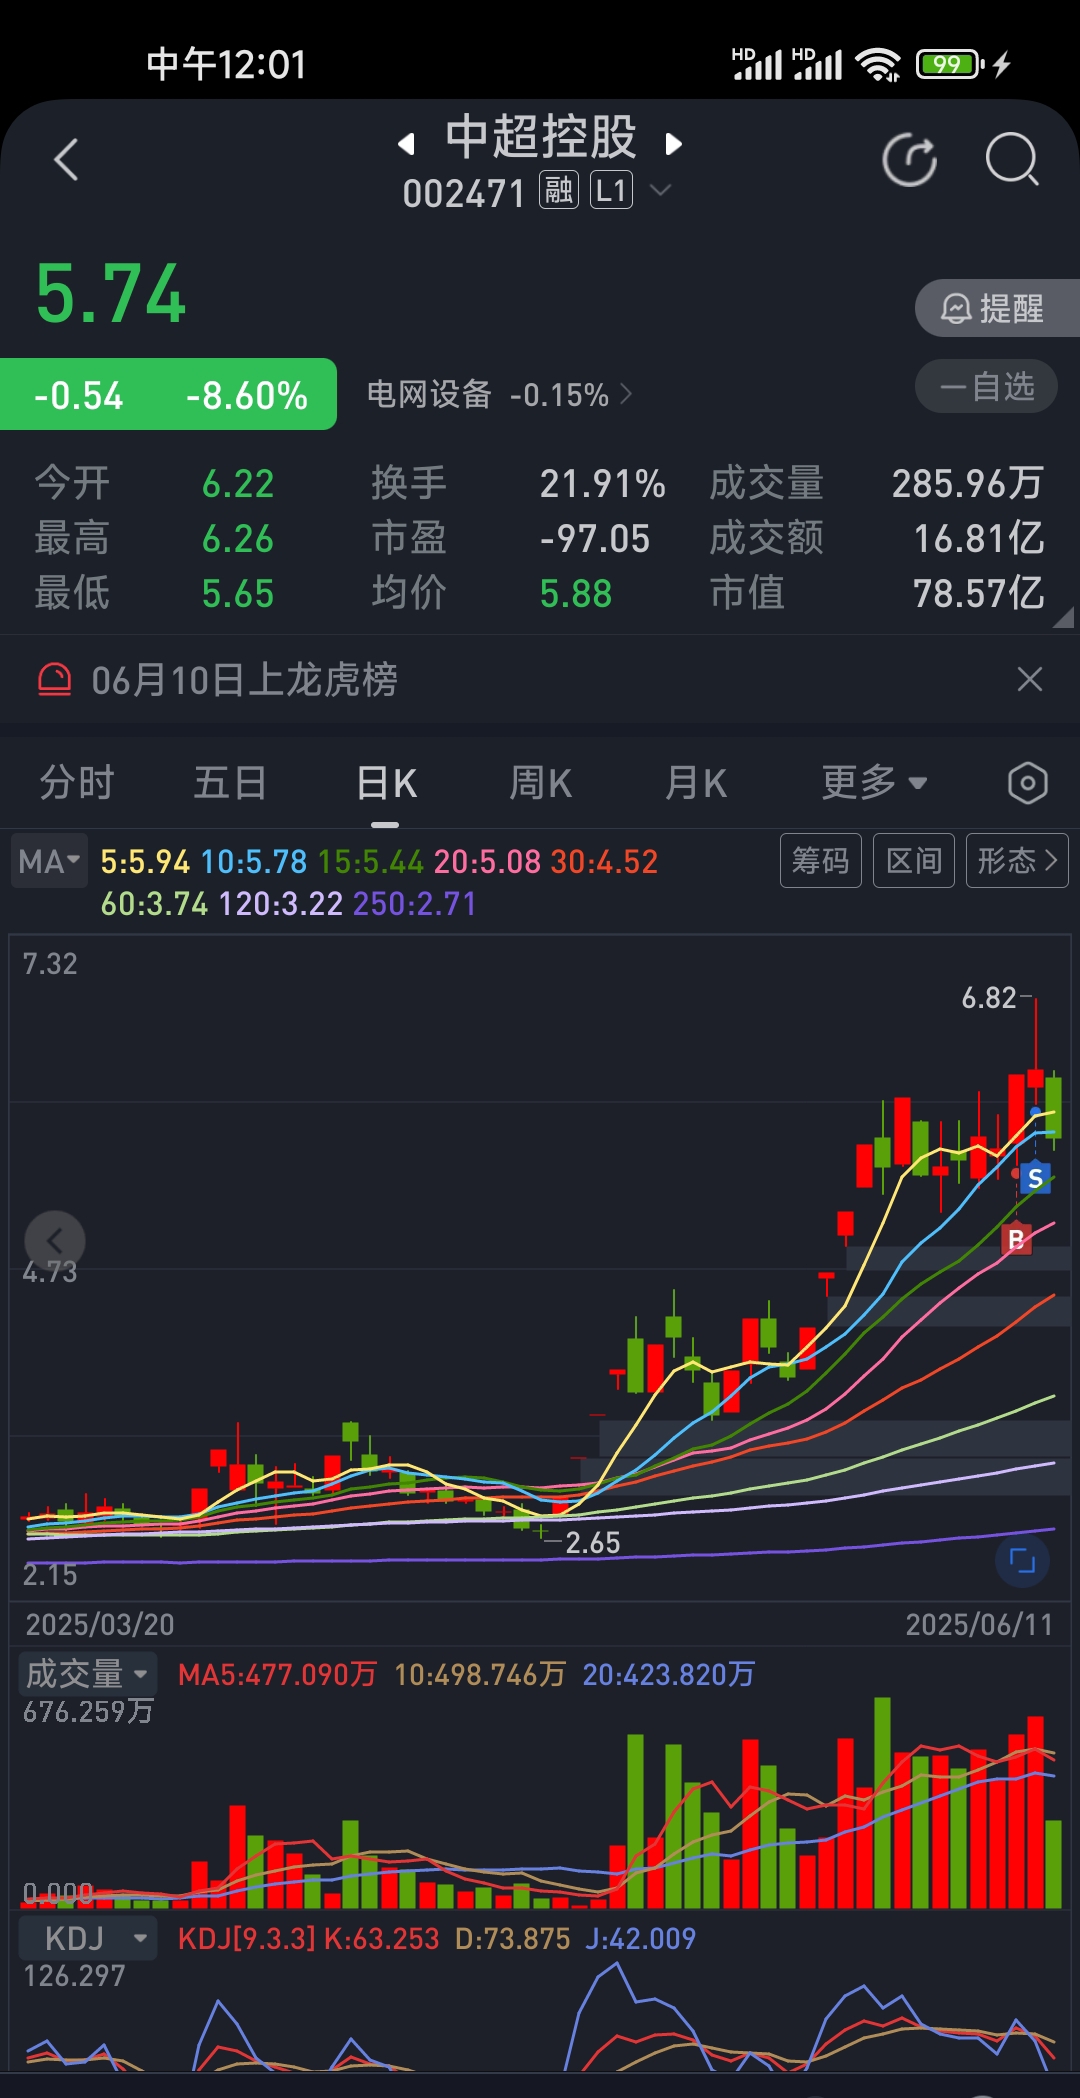Switch to previous stock with left triangle
Image resolution: width=1080 pixels, height=2098 pixels.
pos(406,144)
